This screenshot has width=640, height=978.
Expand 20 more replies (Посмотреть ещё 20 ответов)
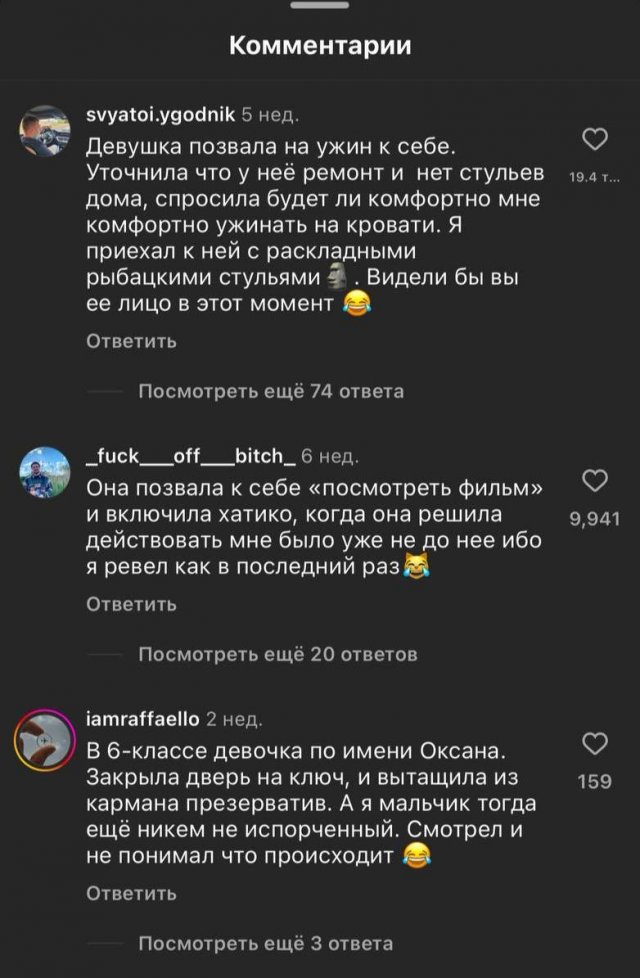pos(277,654)
